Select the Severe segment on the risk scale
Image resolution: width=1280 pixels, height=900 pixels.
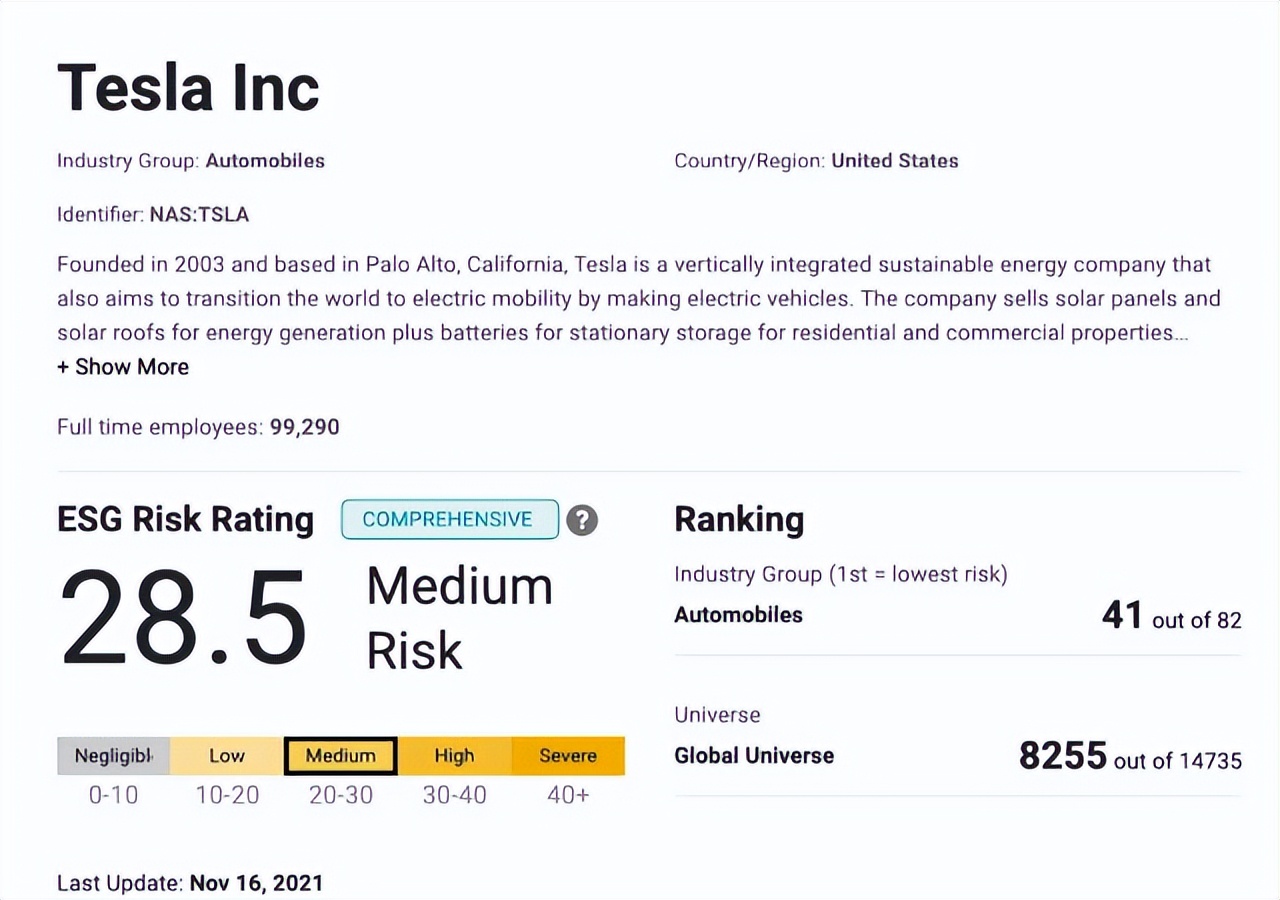pyautogui.click(x=568, y=756)
